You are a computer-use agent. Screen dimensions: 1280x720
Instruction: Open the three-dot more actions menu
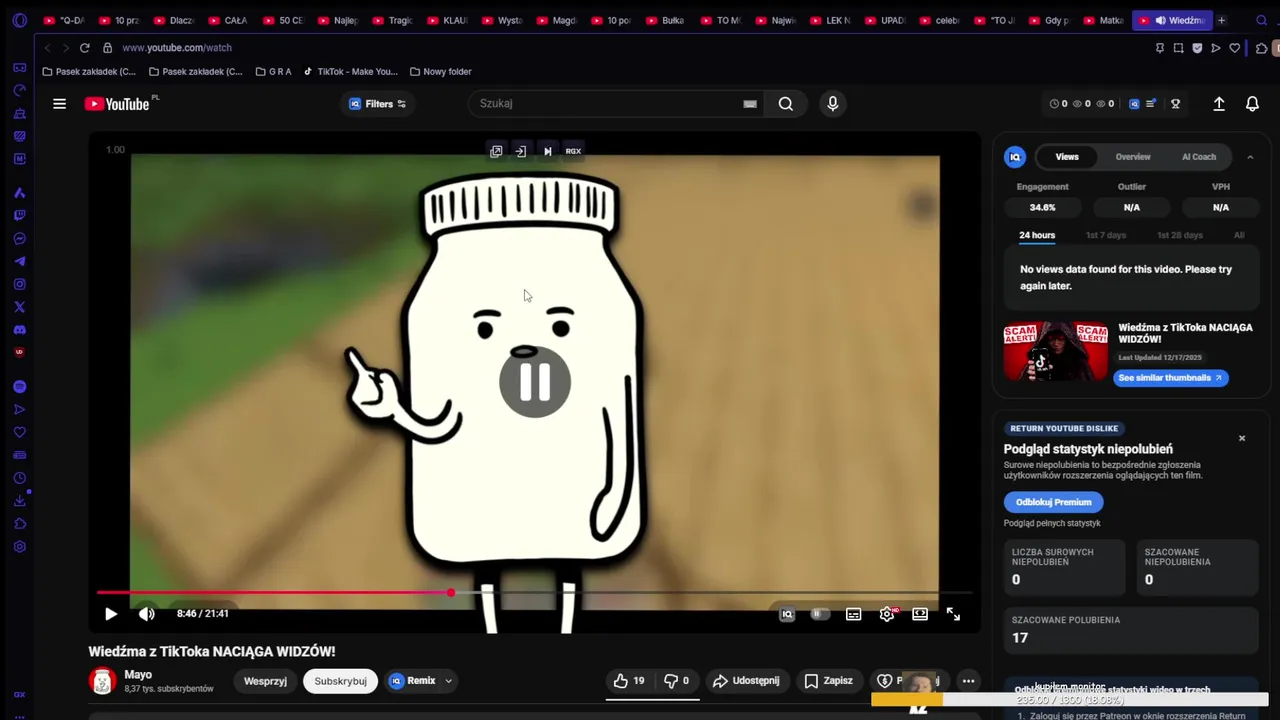click(x=968, y=681)
